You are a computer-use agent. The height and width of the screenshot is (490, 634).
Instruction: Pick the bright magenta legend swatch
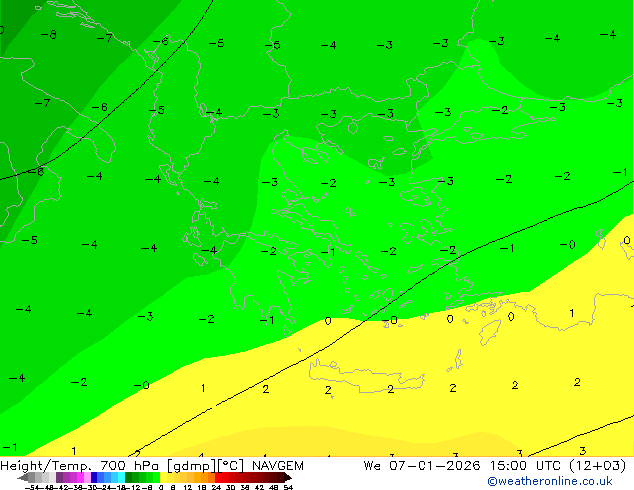(80, 477)
